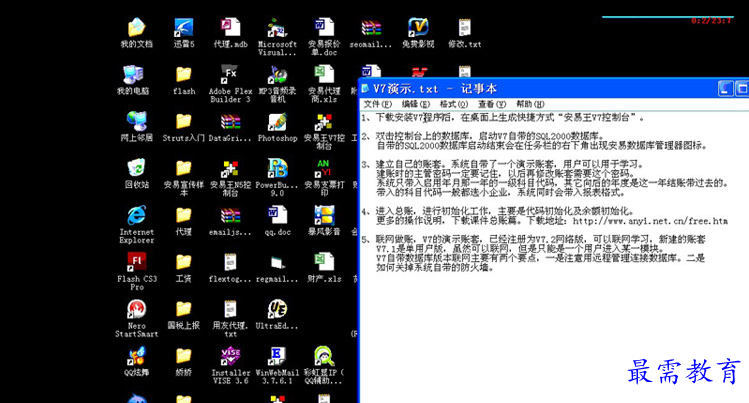Select the 迅雷5 shortcut icon
Screen dimensions: 749x403
point(184,28)
